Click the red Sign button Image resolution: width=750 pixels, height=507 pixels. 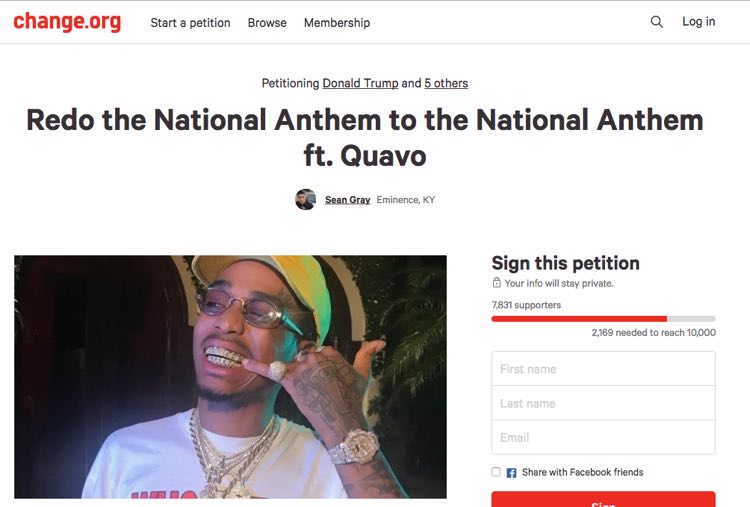603,499
